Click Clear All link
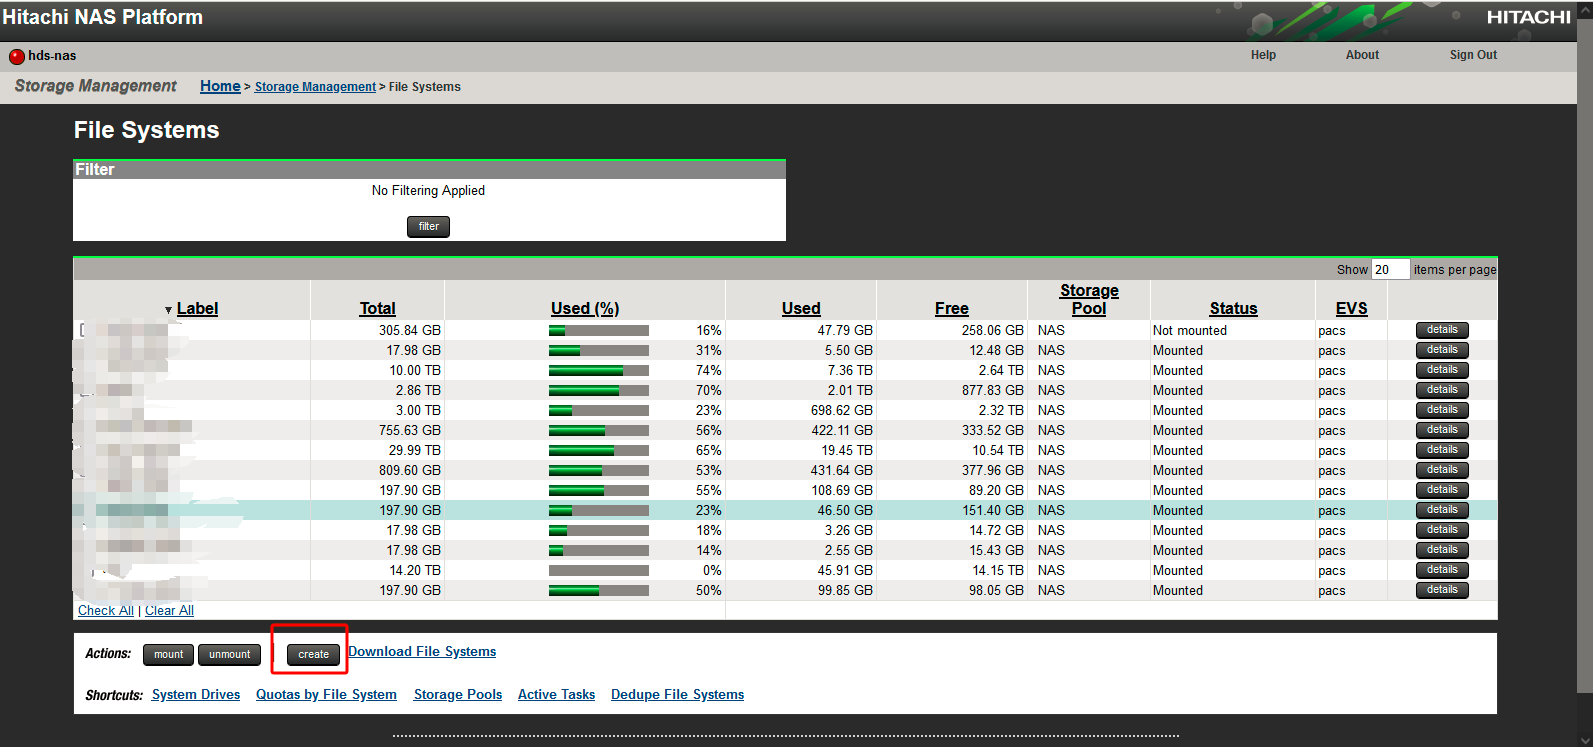The width and height of the screenshot is (1593, 747). coord(169,610)
